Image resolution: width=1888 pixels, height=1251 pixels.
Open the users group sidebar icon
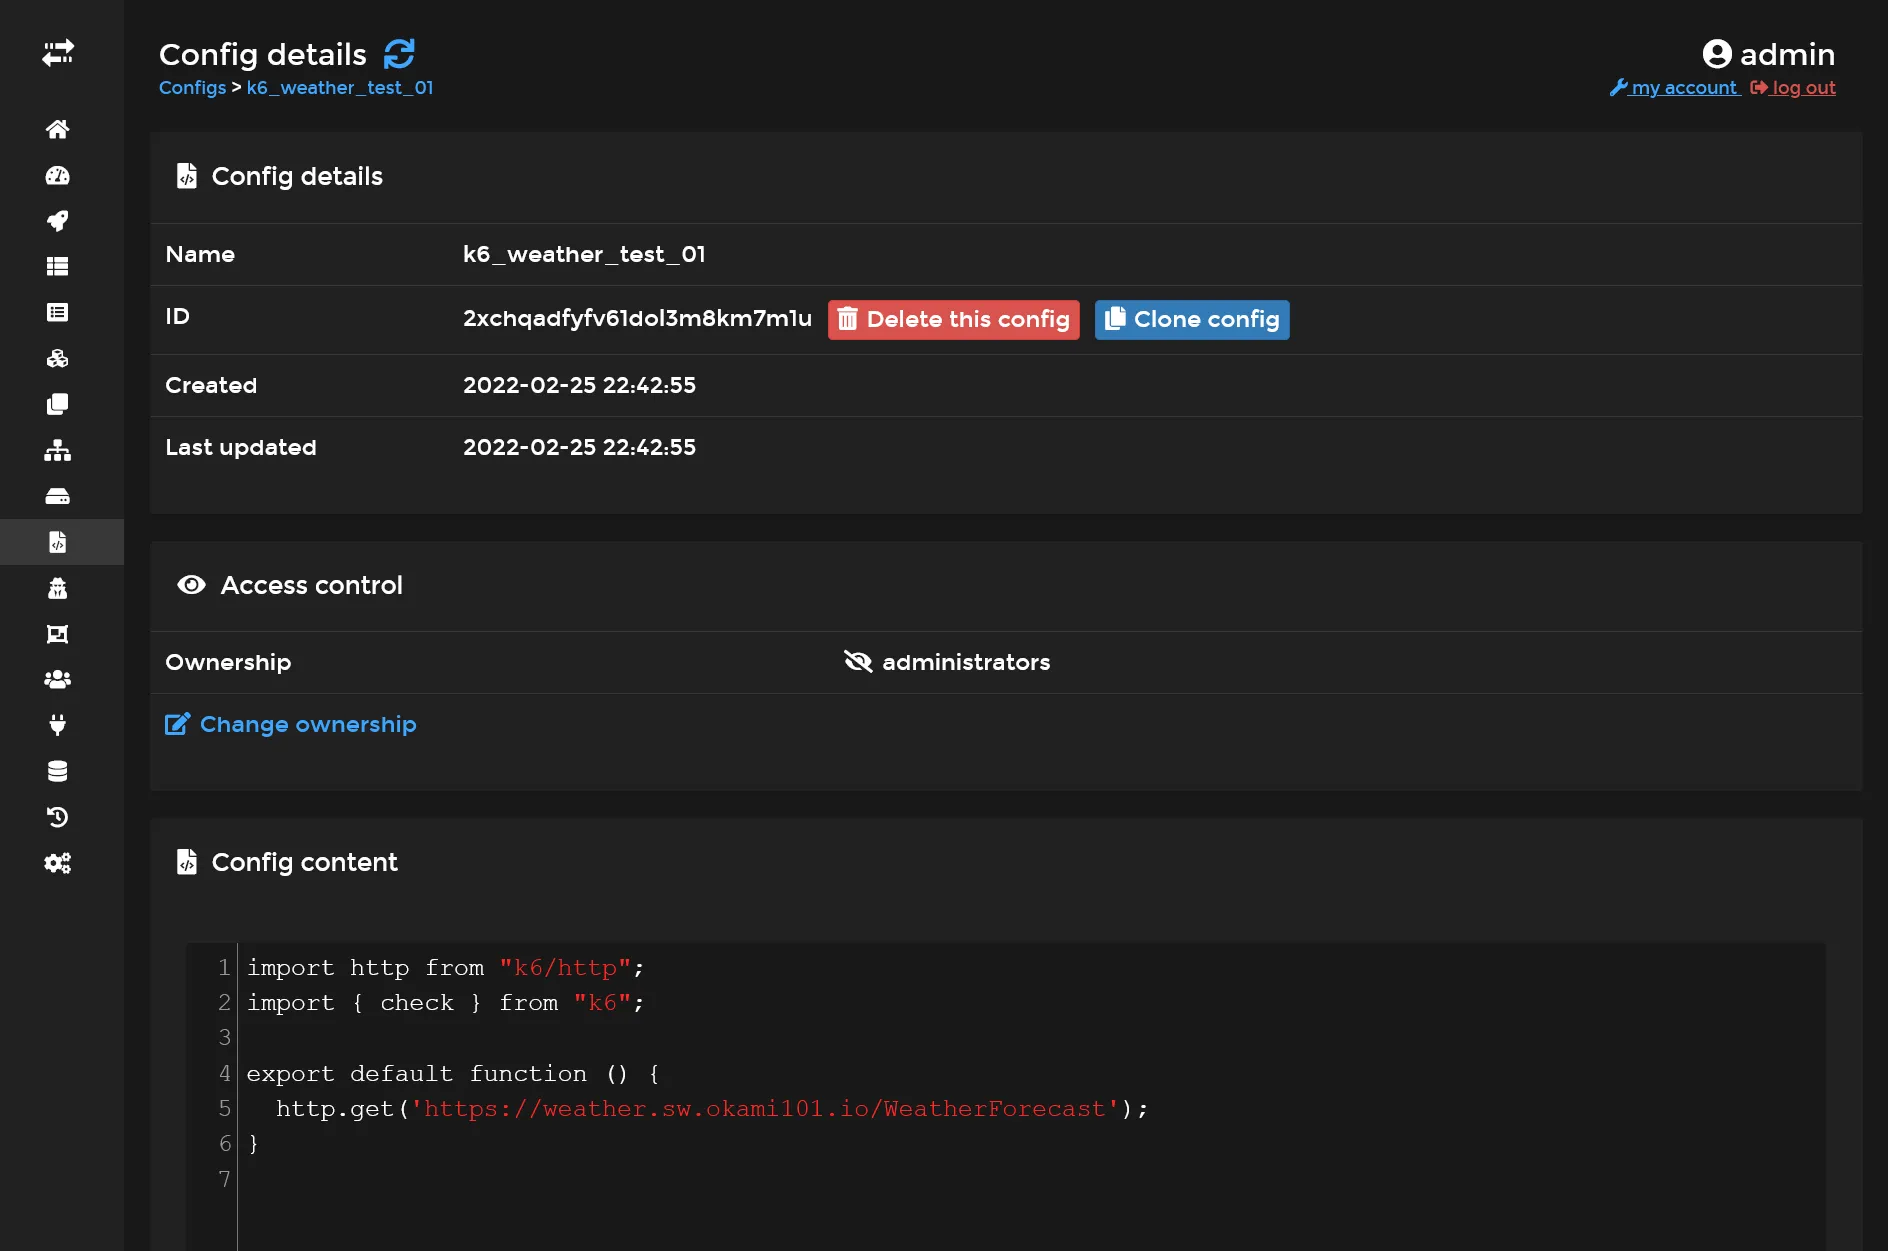tap(57, 680)
